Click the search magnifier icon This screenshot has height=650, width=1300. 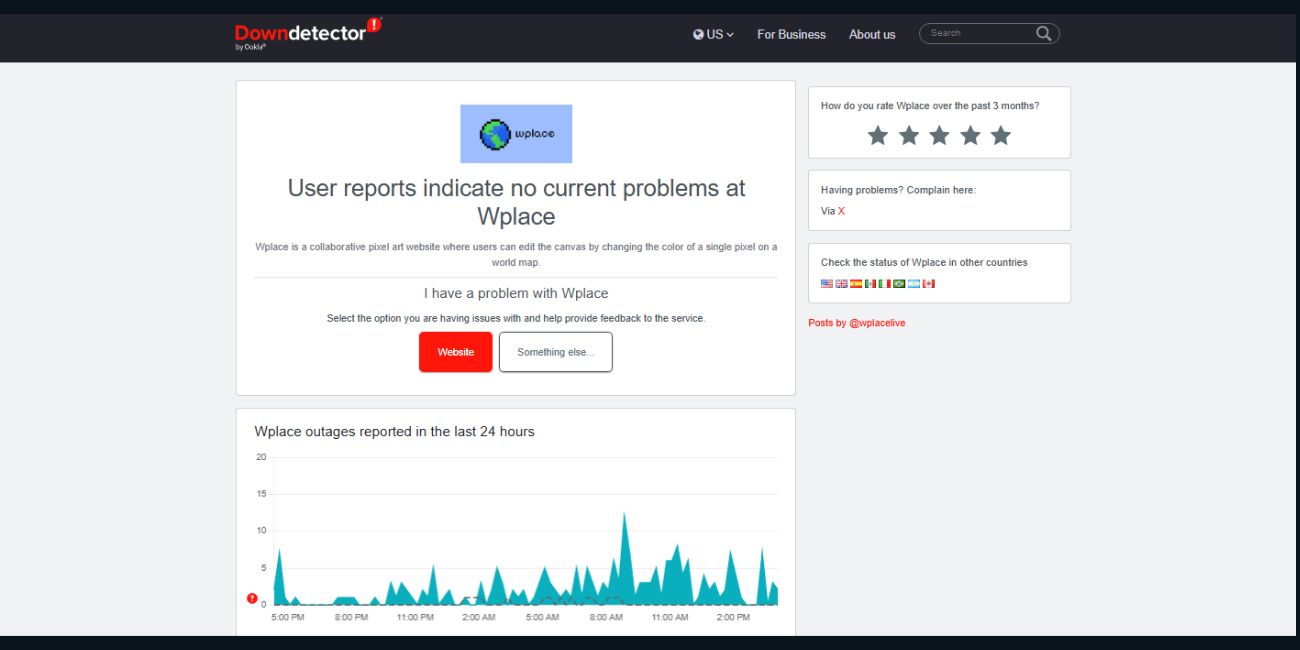[x=1043, y=33]
